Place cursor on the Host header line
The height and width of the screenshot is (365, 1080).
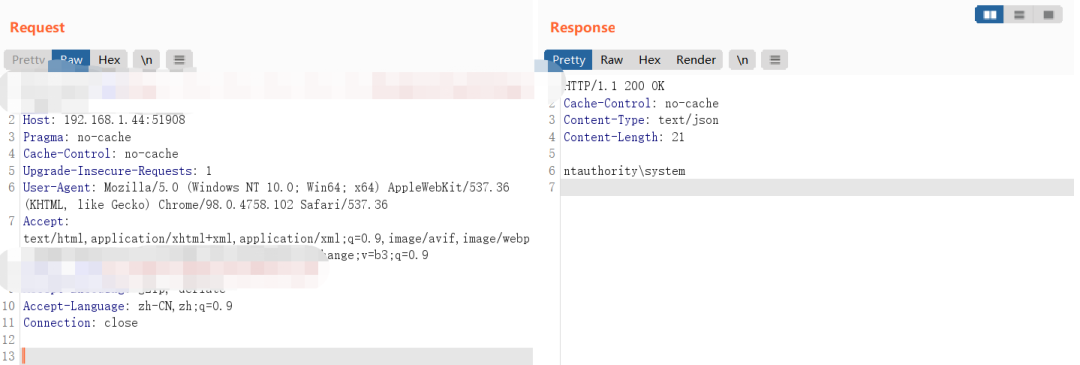[104, 120]
